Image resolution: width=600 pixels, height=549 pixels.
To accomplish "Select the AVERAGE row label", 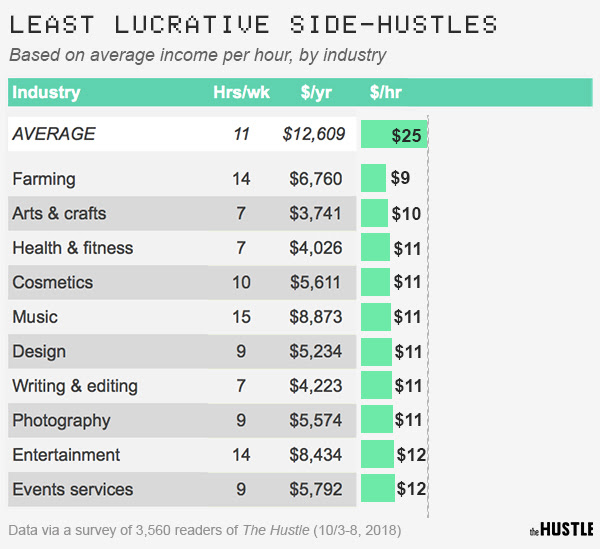I will (x=54, y=134).
